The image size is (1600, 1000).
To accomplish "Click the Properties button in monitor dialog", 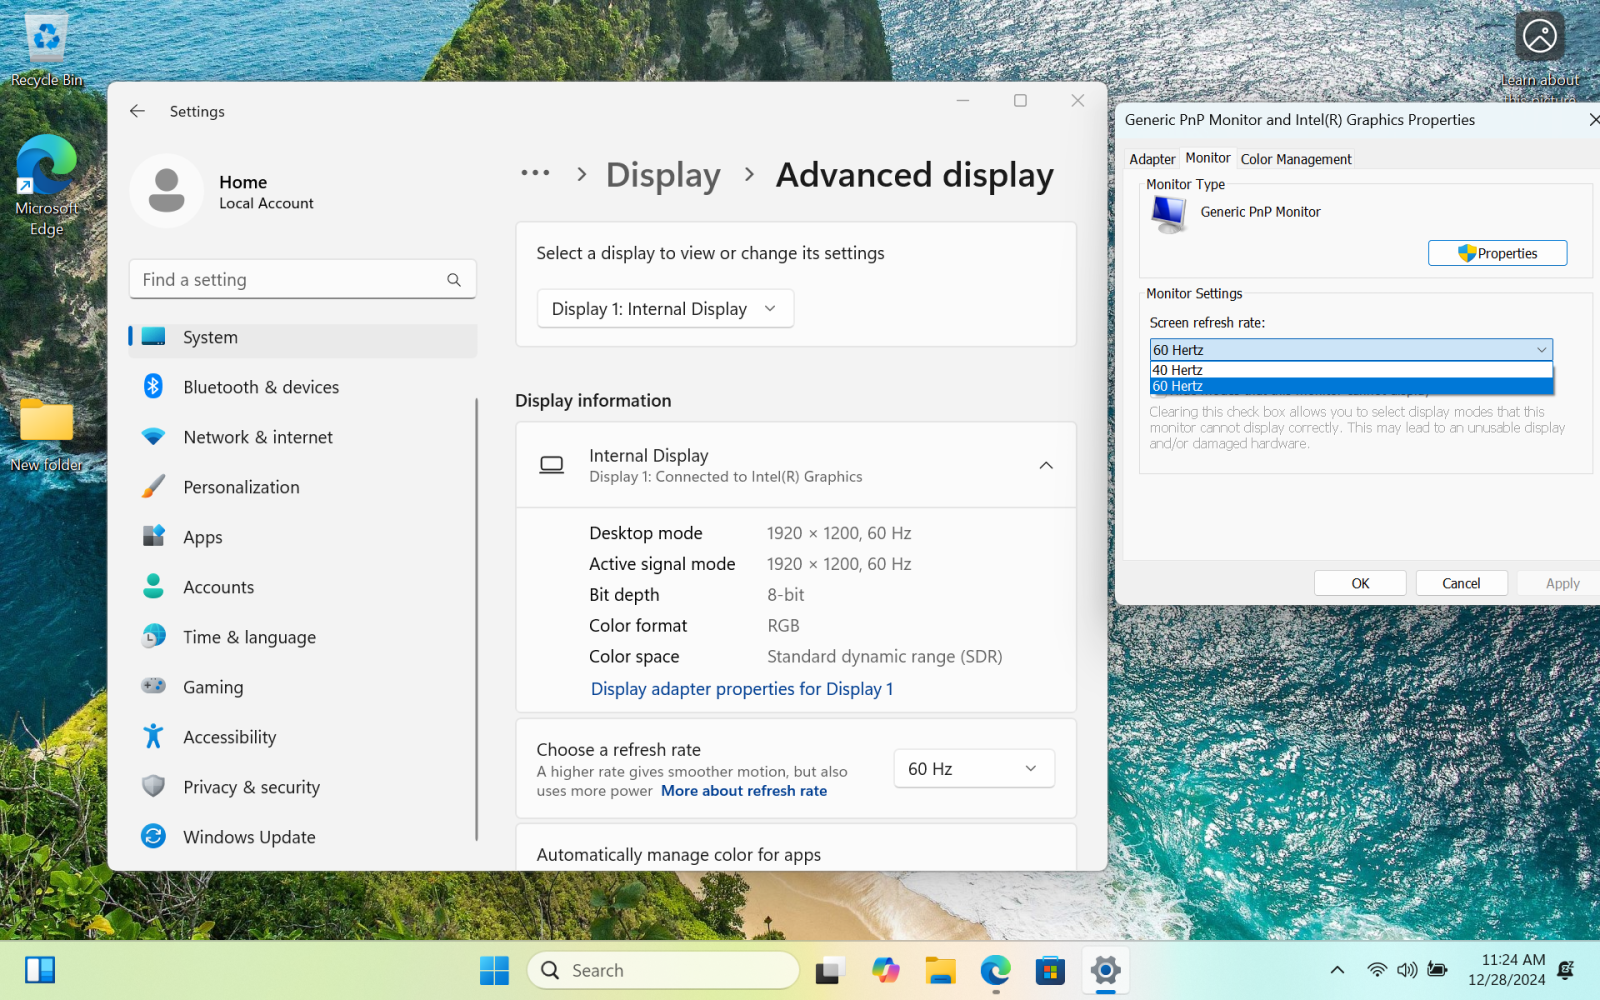I will [x=1497, y=253].
